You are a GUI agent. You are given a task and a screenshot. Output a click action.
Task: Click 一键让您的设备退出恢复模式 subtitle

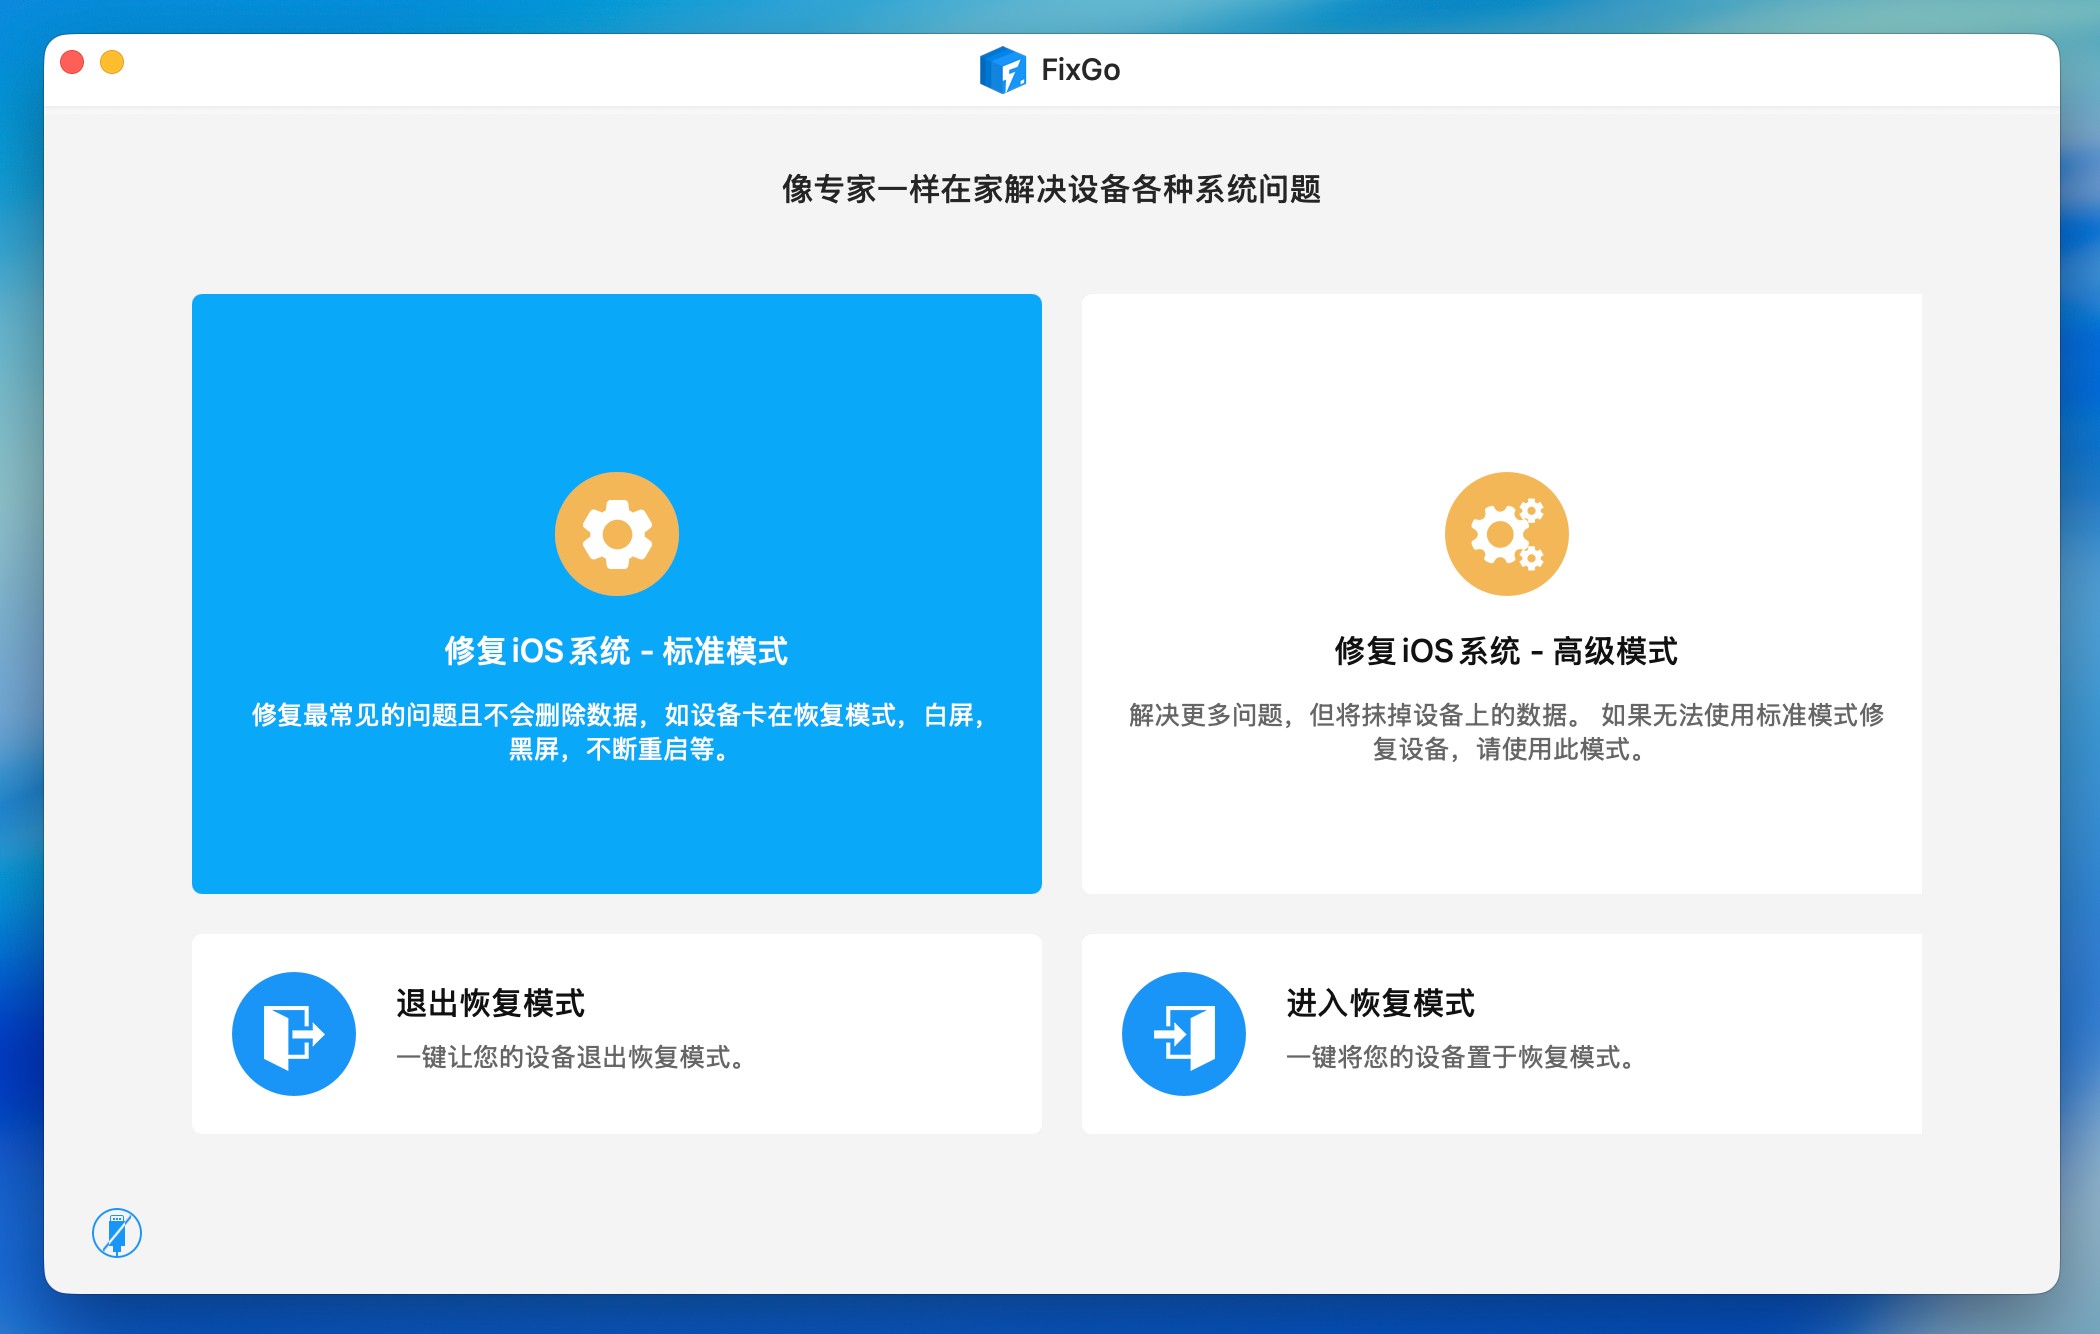click(570, 1057)
